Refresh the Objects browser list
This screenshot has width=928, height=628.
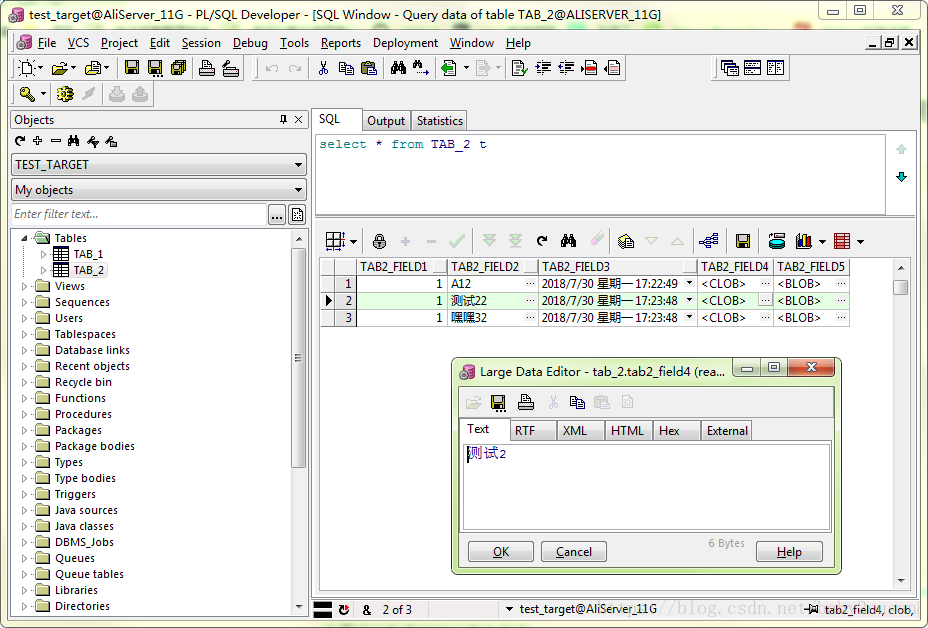coord(20,142)
